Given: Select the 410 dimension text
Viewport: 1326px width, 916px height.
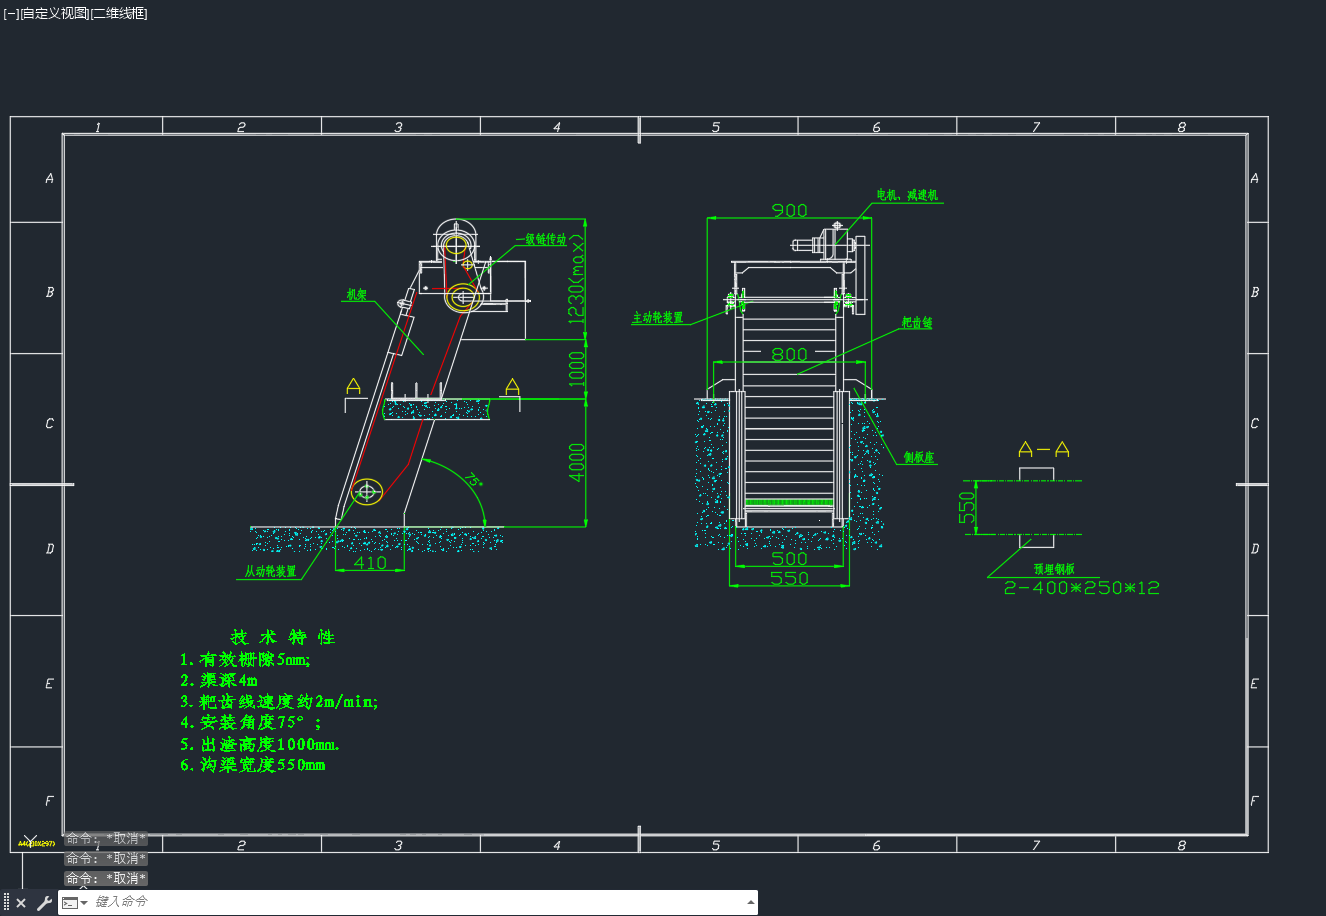Looking at the screenshot, I should (x=370, y=563).
